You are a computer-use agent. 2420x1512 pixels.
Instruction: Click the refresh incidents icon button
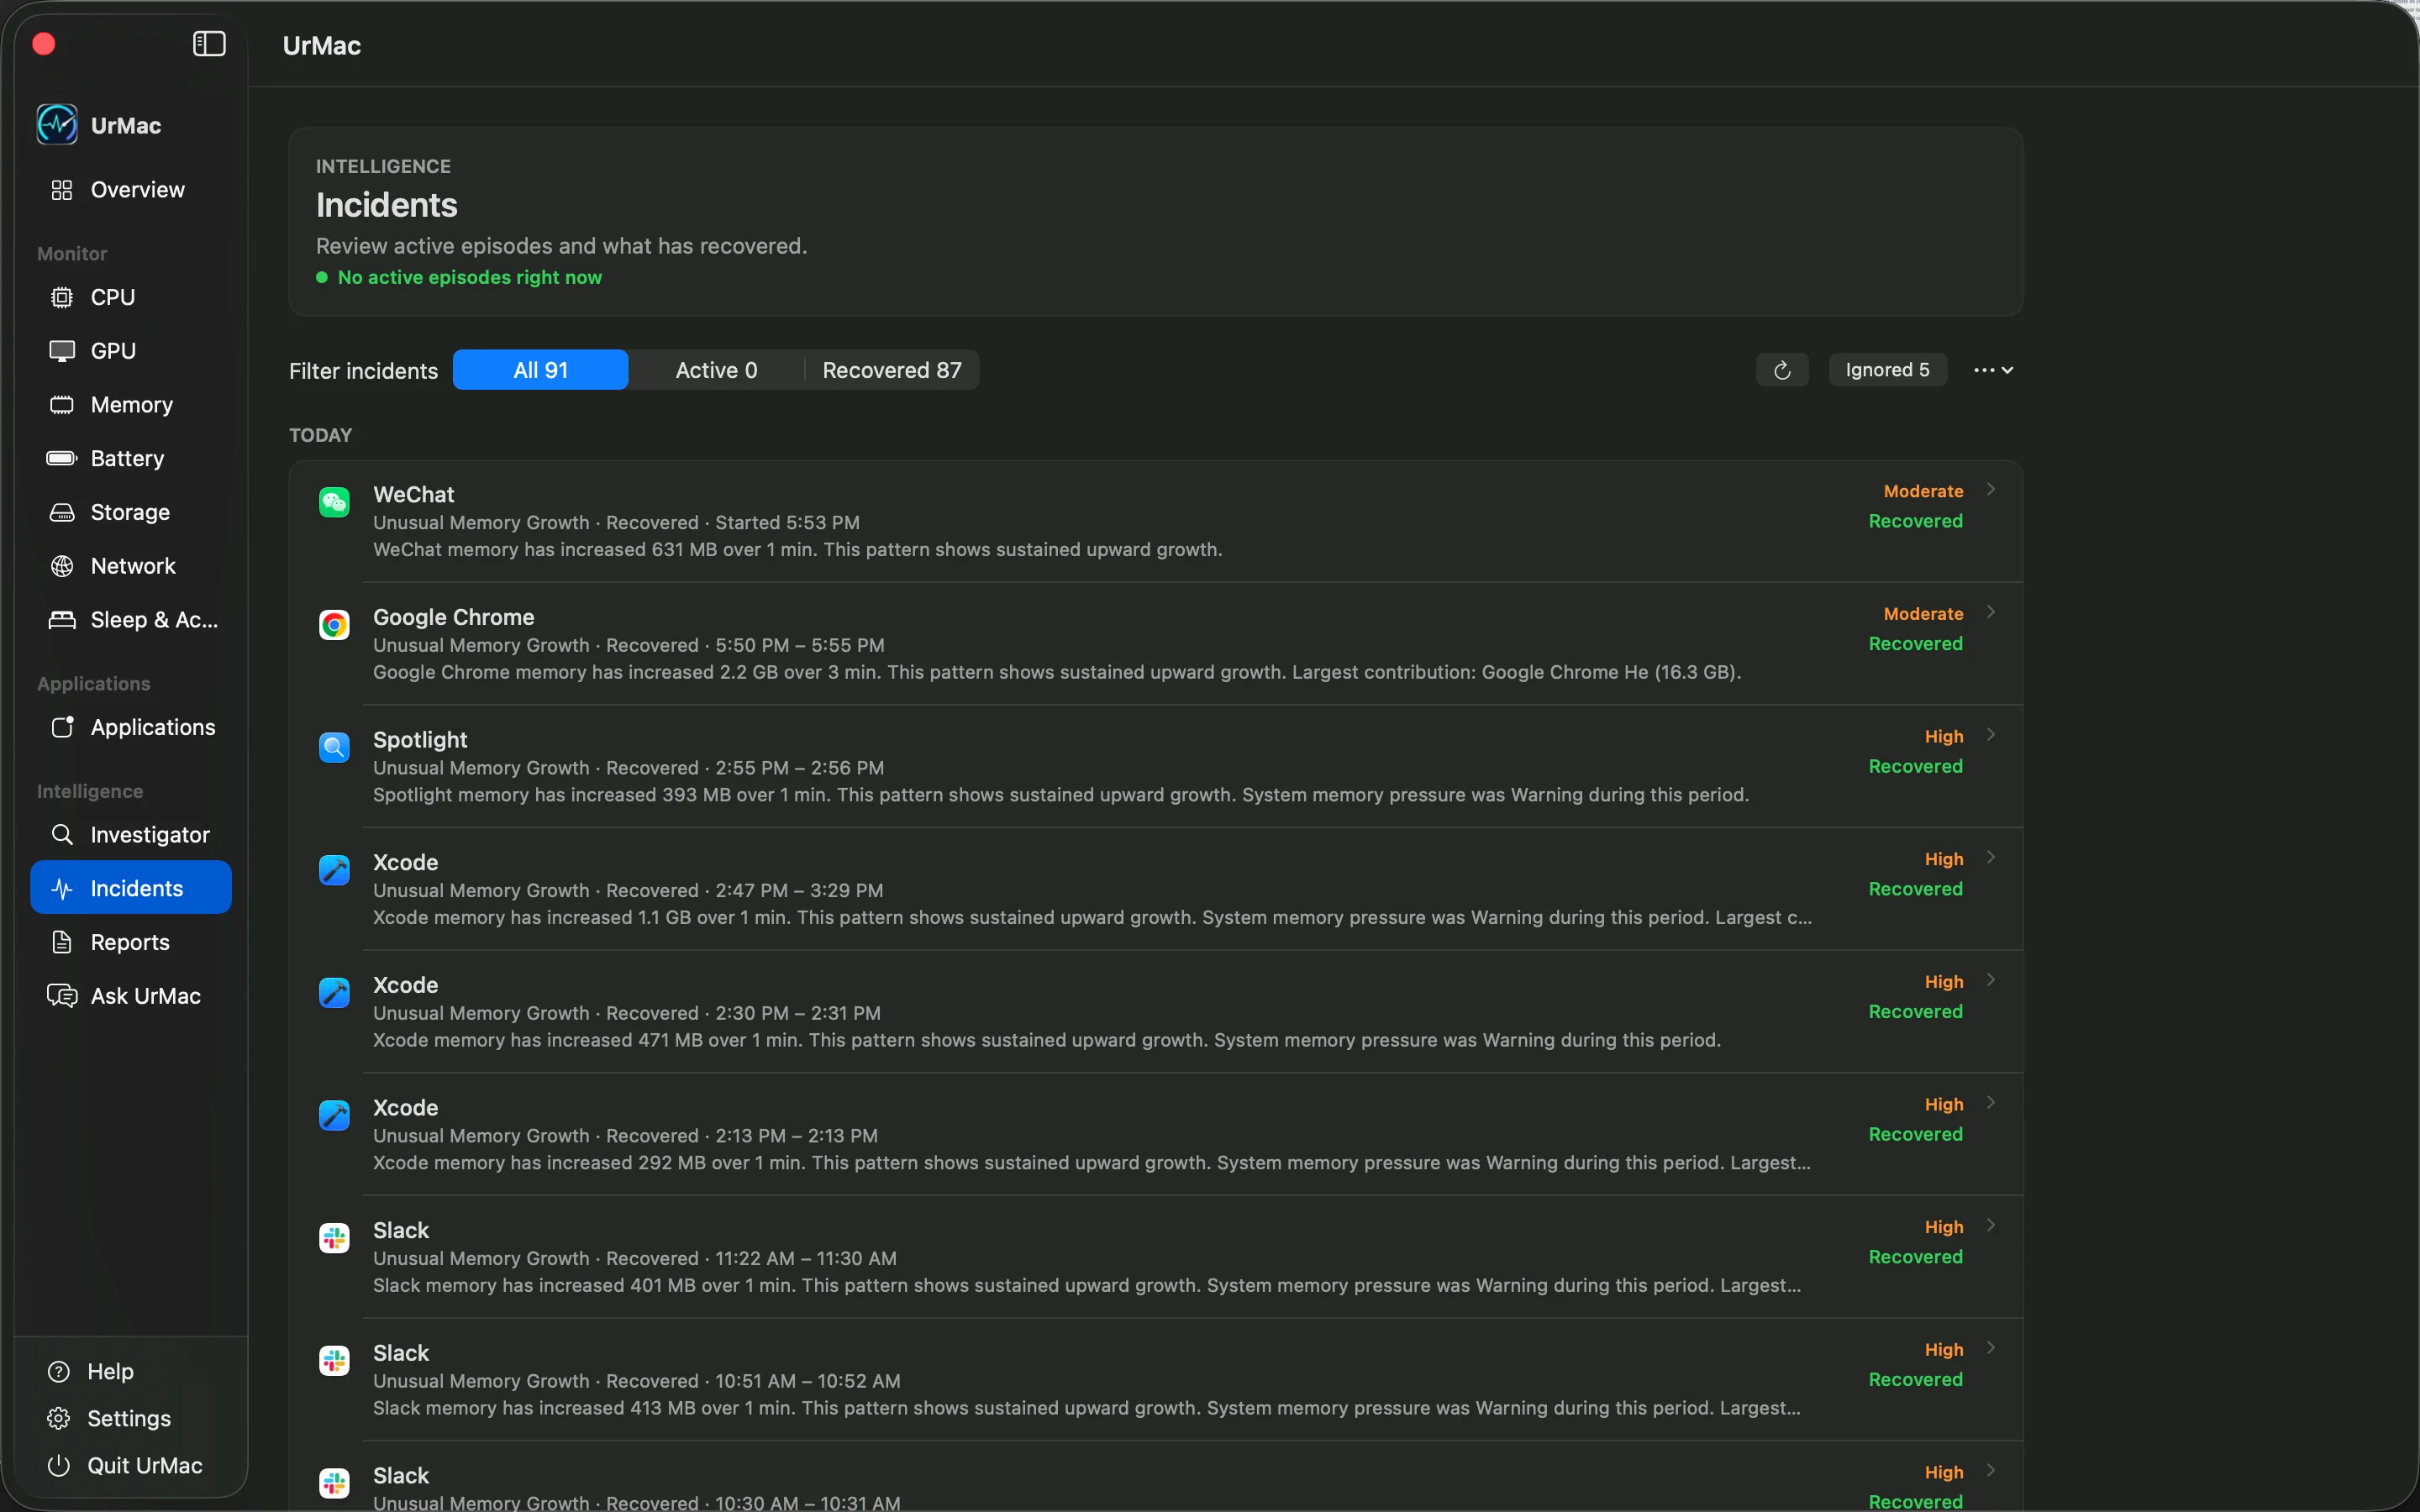click(x=1782, y=370)
